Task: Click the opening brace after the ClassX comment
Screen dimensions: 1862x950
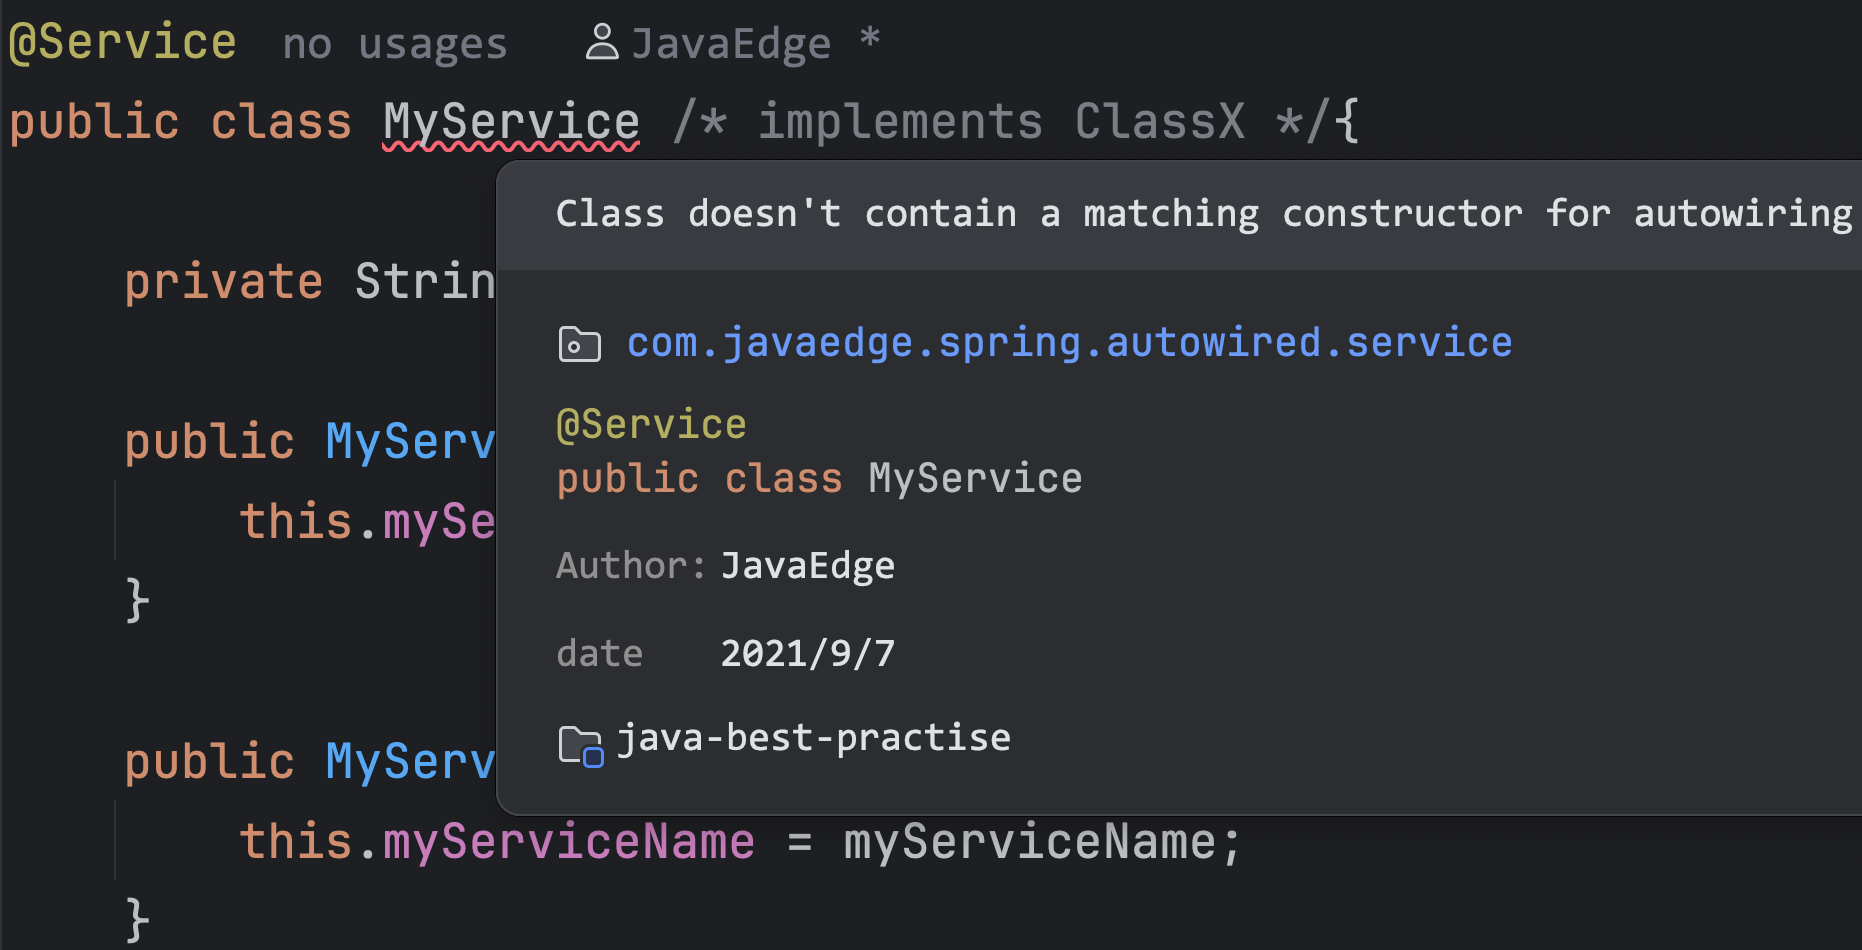Action: coord(1347,122)
